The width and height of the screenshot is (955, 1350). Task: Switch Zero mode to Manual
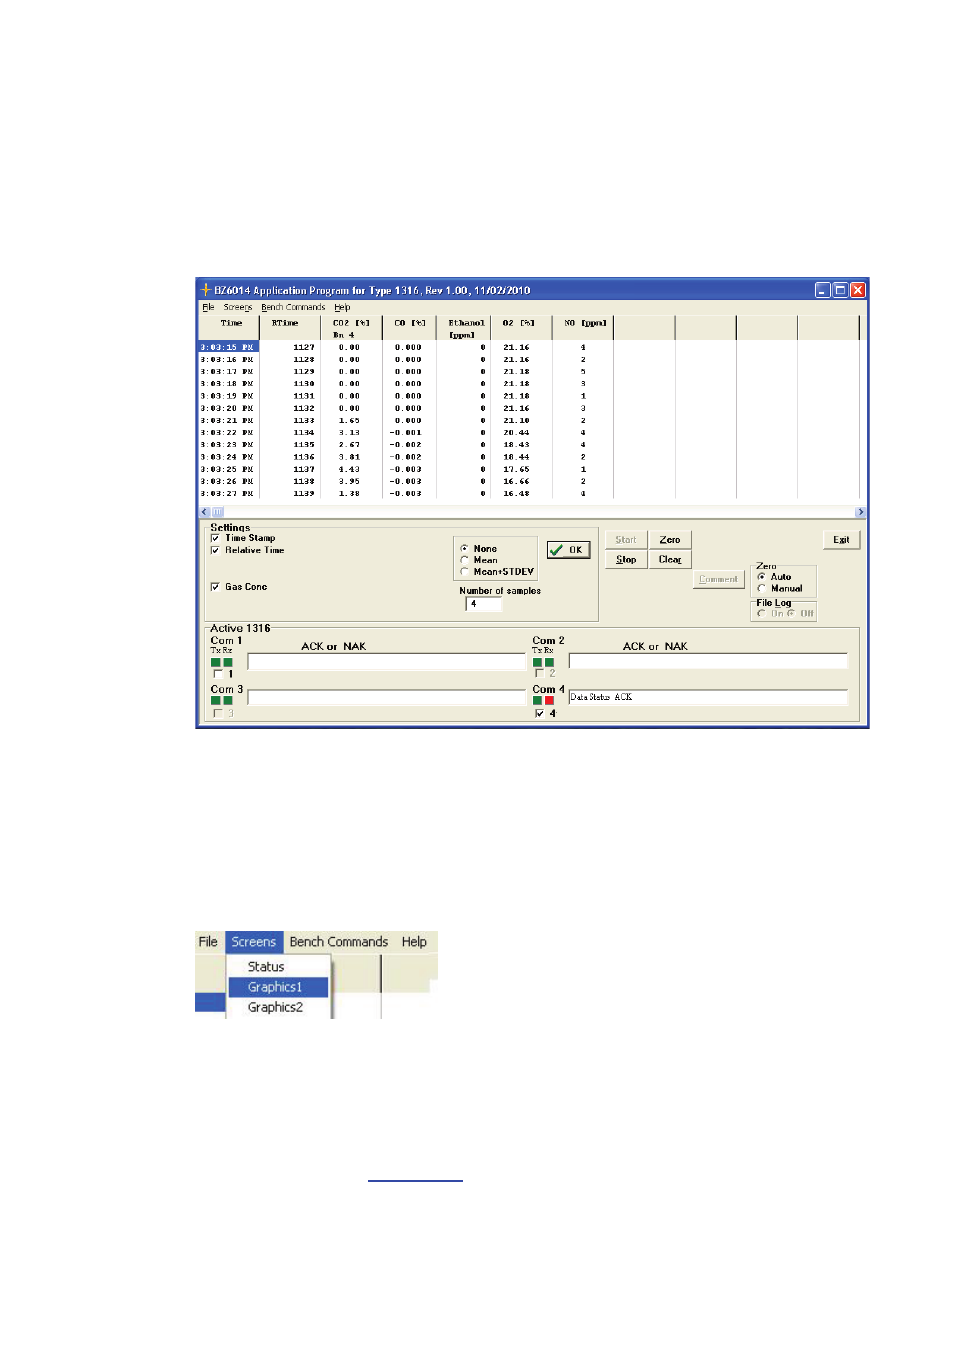tap(762, 588)
